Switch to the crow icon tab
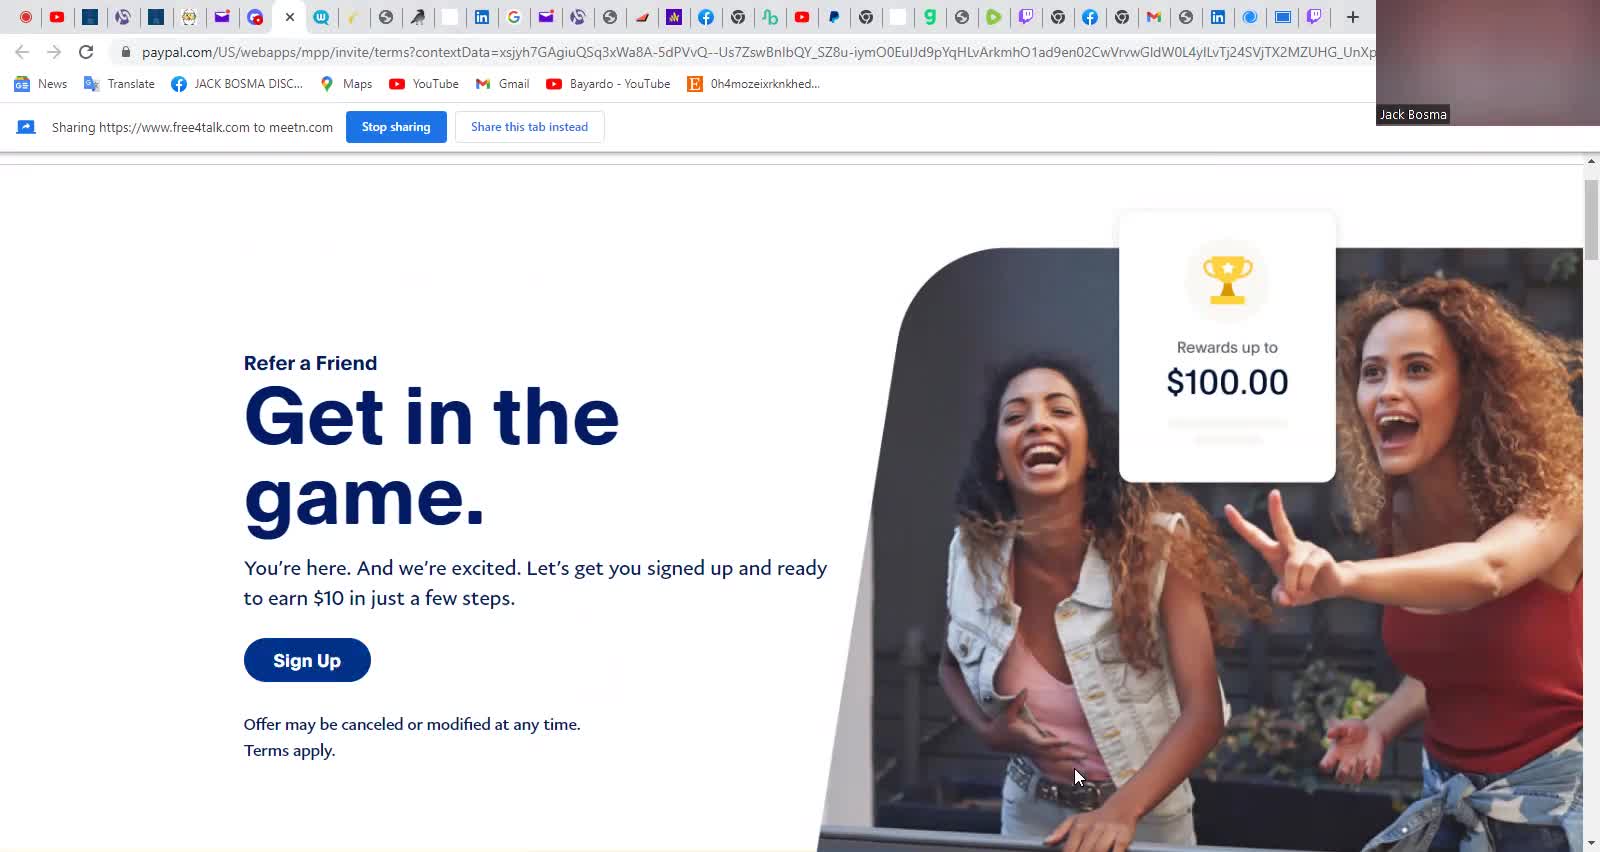The image size is (1600, 852). pos(418,17)
